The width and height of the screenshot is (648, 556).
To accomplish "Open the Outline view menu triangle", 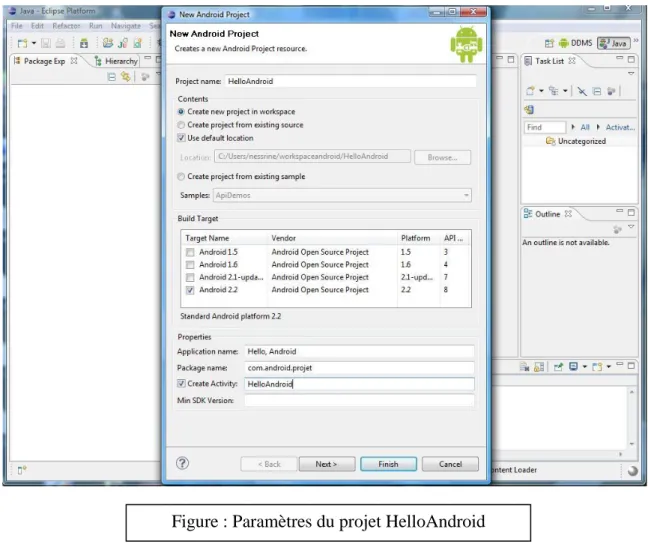I will 631,227.
